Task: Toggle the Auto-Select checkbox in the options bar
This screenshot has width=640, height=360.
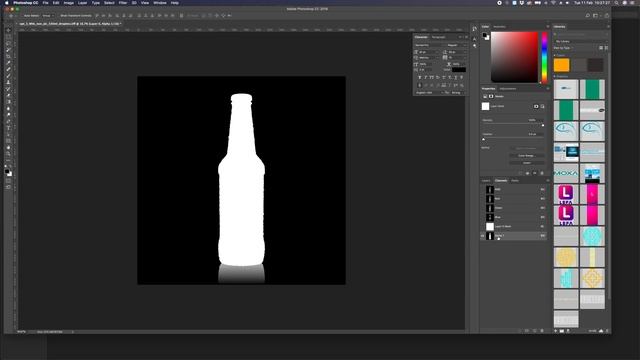Action: tap(21, 16)
